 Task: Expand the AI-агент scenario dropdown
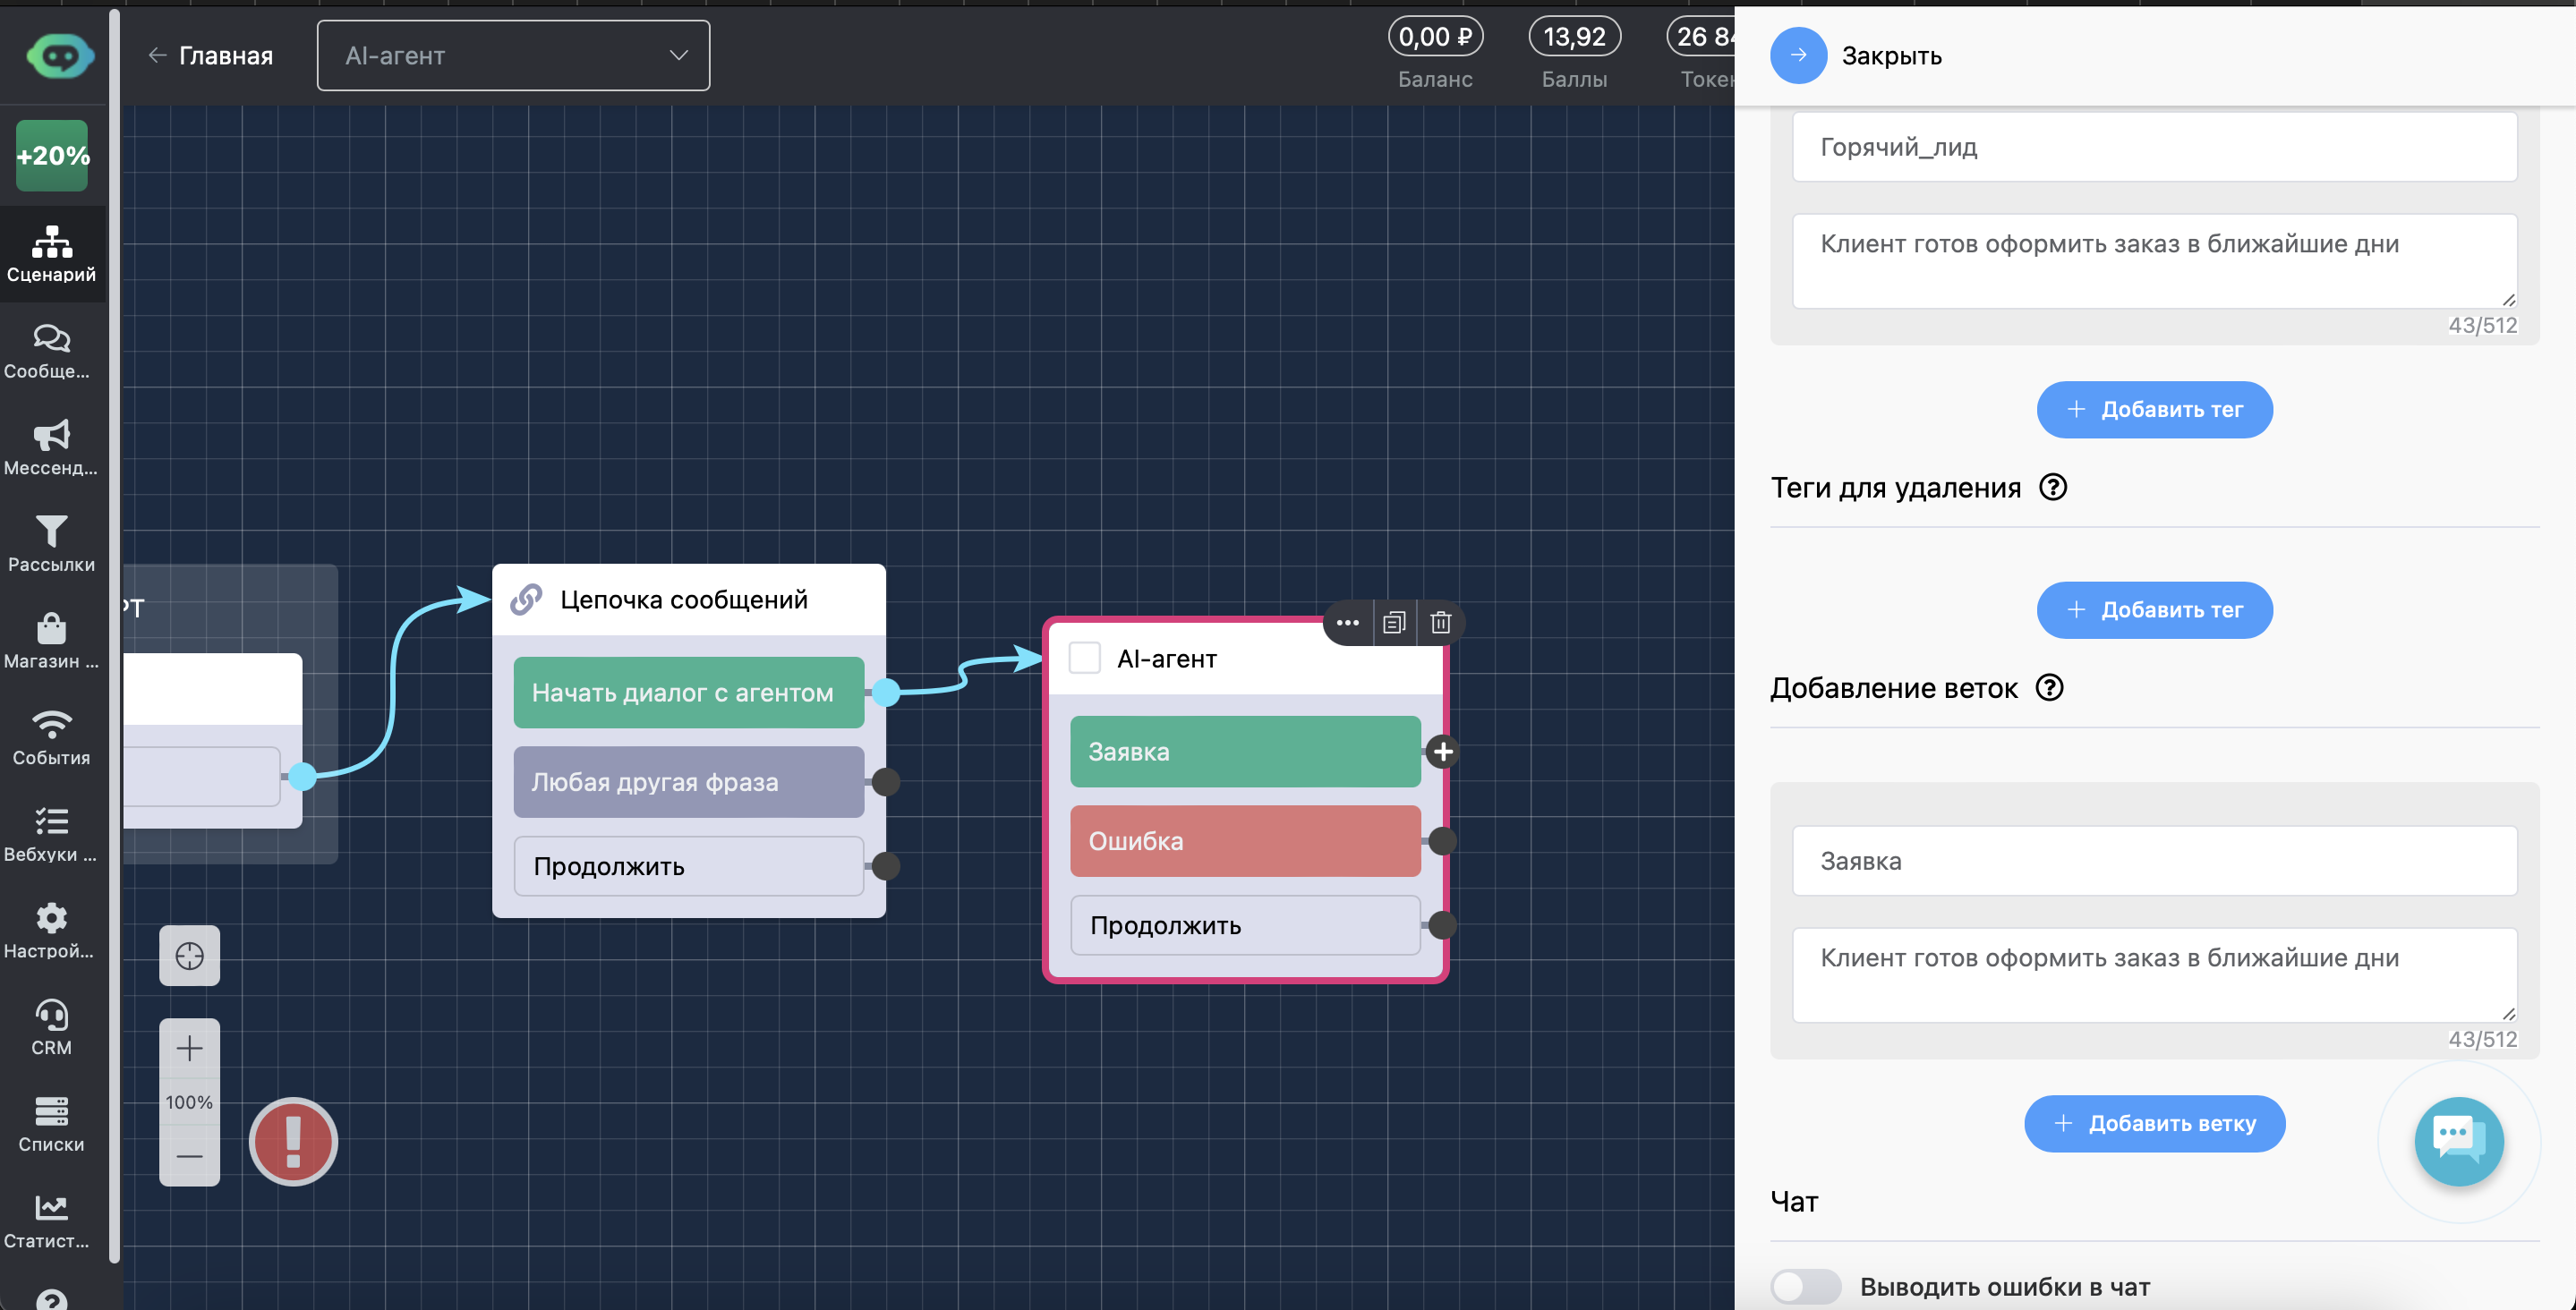point(513,55)
